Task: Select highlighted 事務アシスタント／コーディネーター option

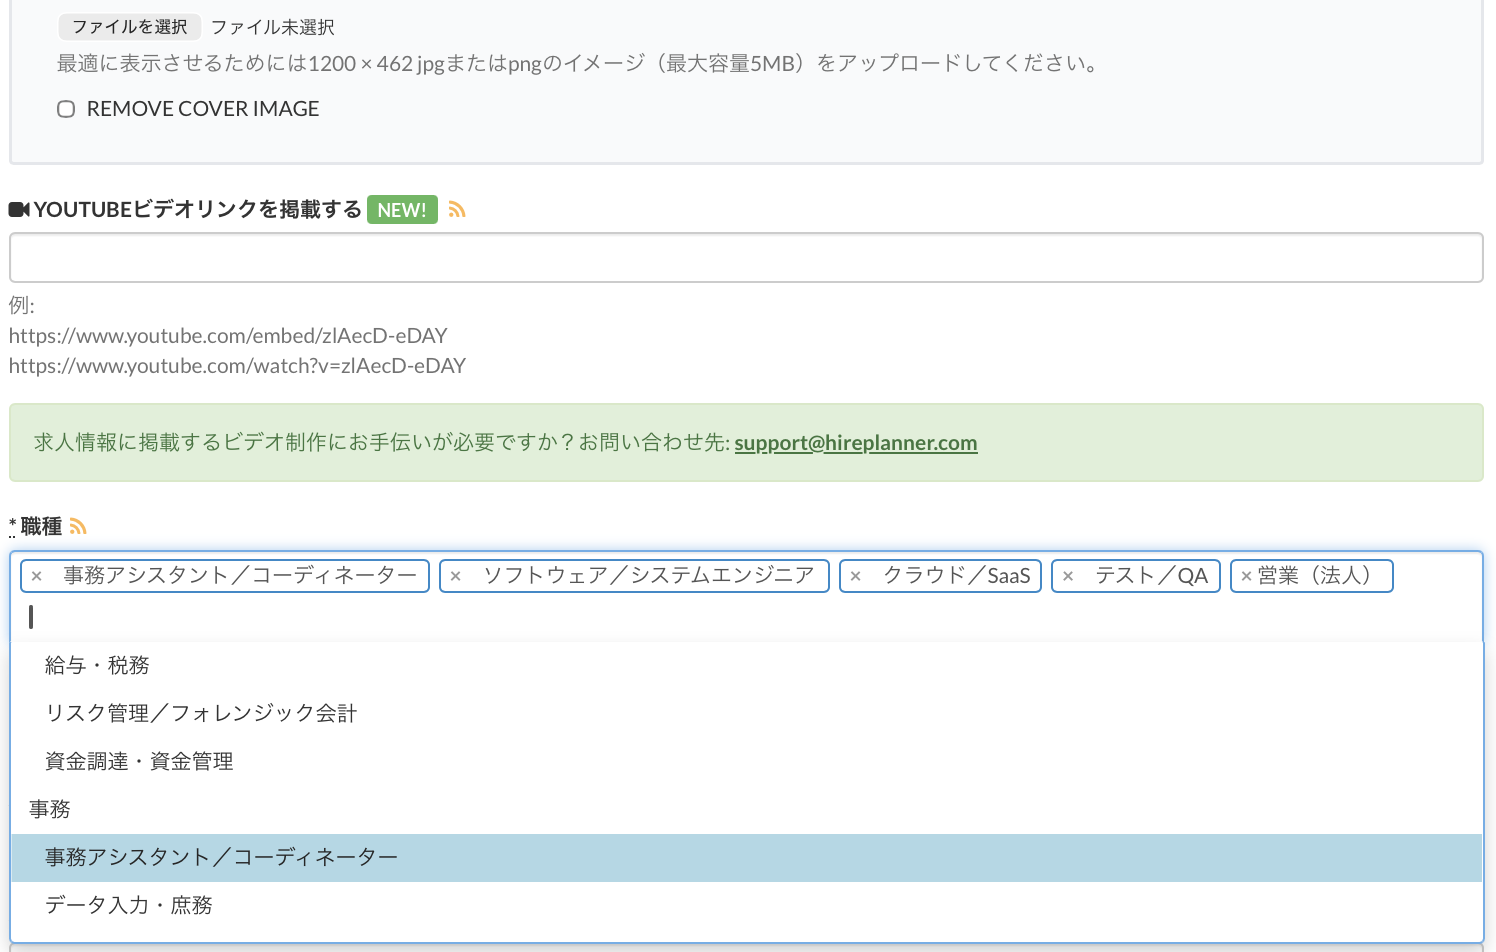Action: coord(222,858)
